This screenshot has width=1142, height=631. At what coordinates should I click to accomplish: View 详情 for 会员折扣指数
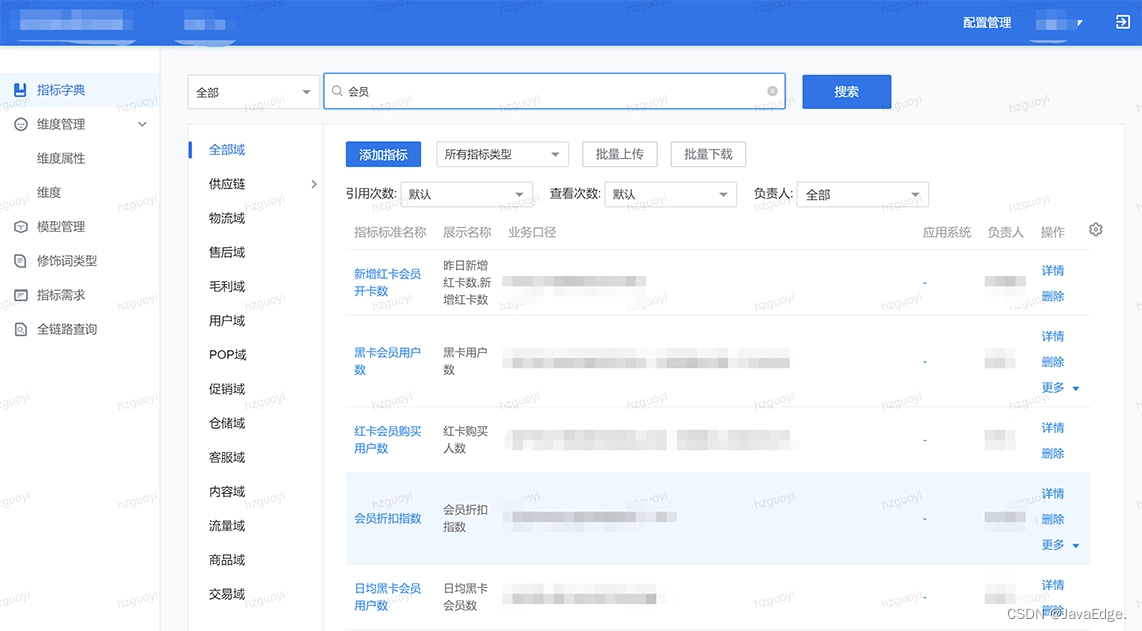[x=1052, y=494]
